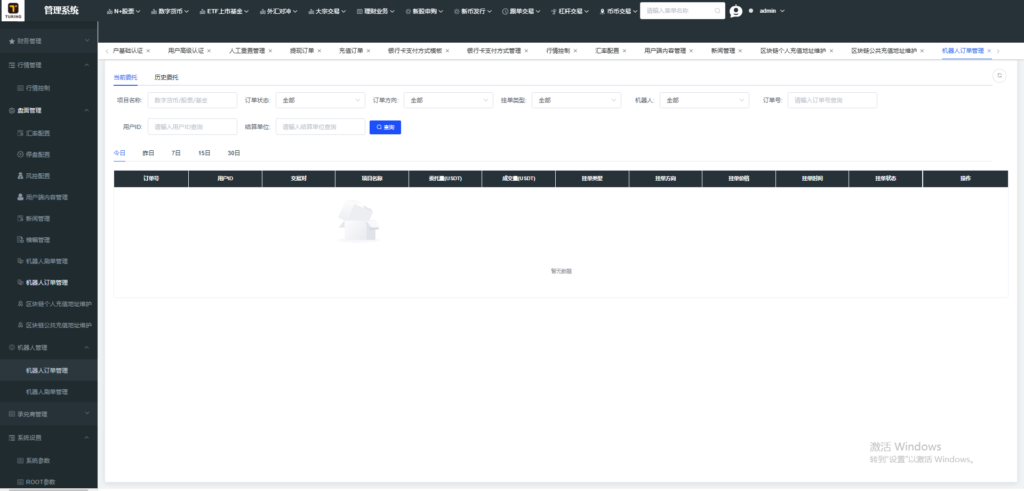Select the 15日 date range tab
The width and height of the screenshot is (1024, 491).
204,153
